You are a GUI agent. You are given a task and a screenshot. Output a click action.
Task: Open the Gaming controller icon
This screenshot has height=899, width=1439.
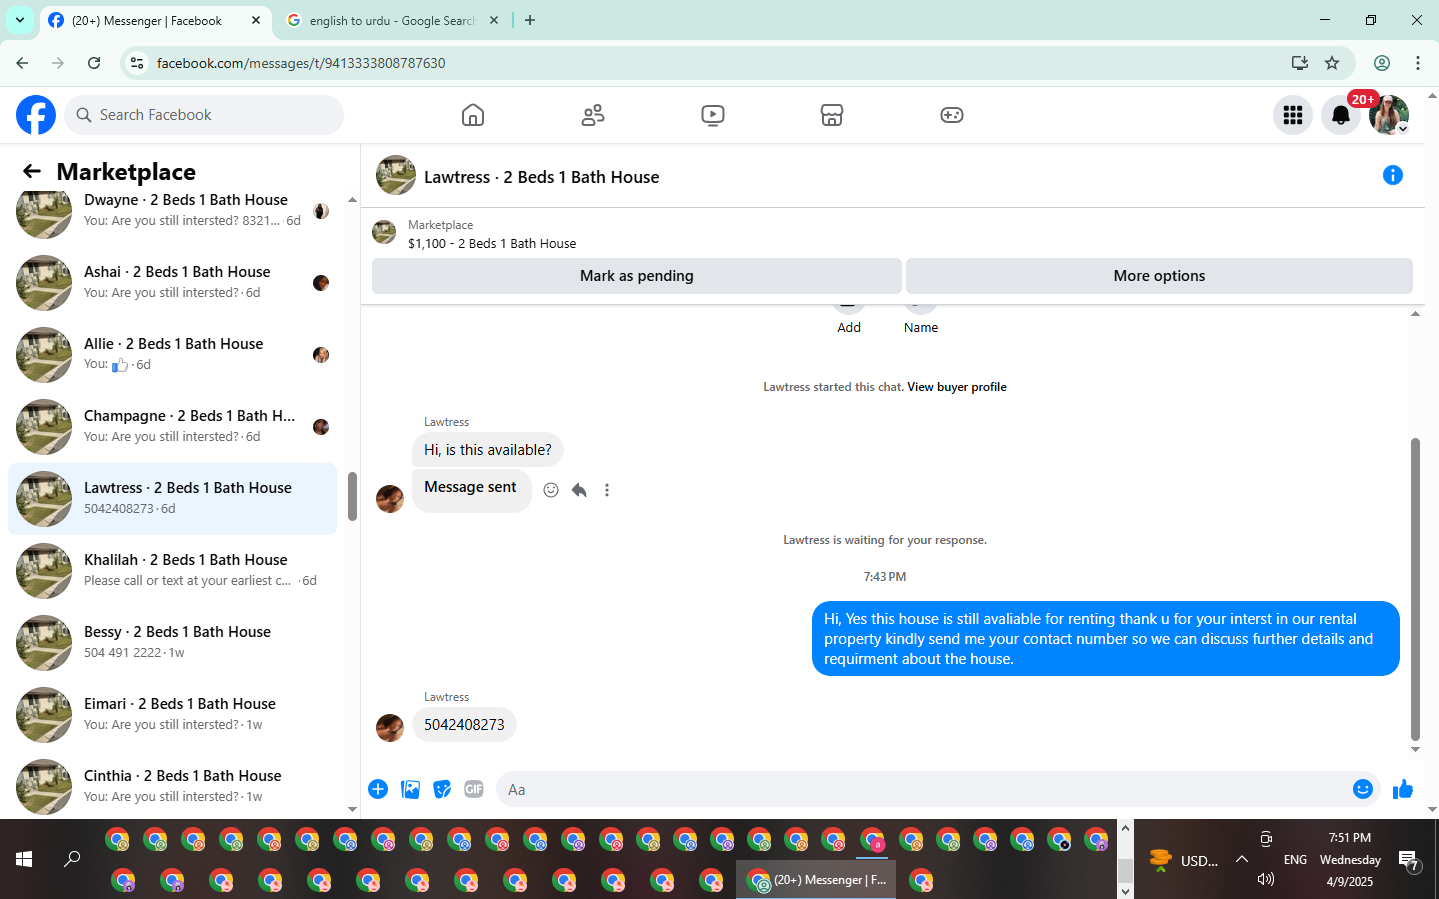(x=952, y=115)
